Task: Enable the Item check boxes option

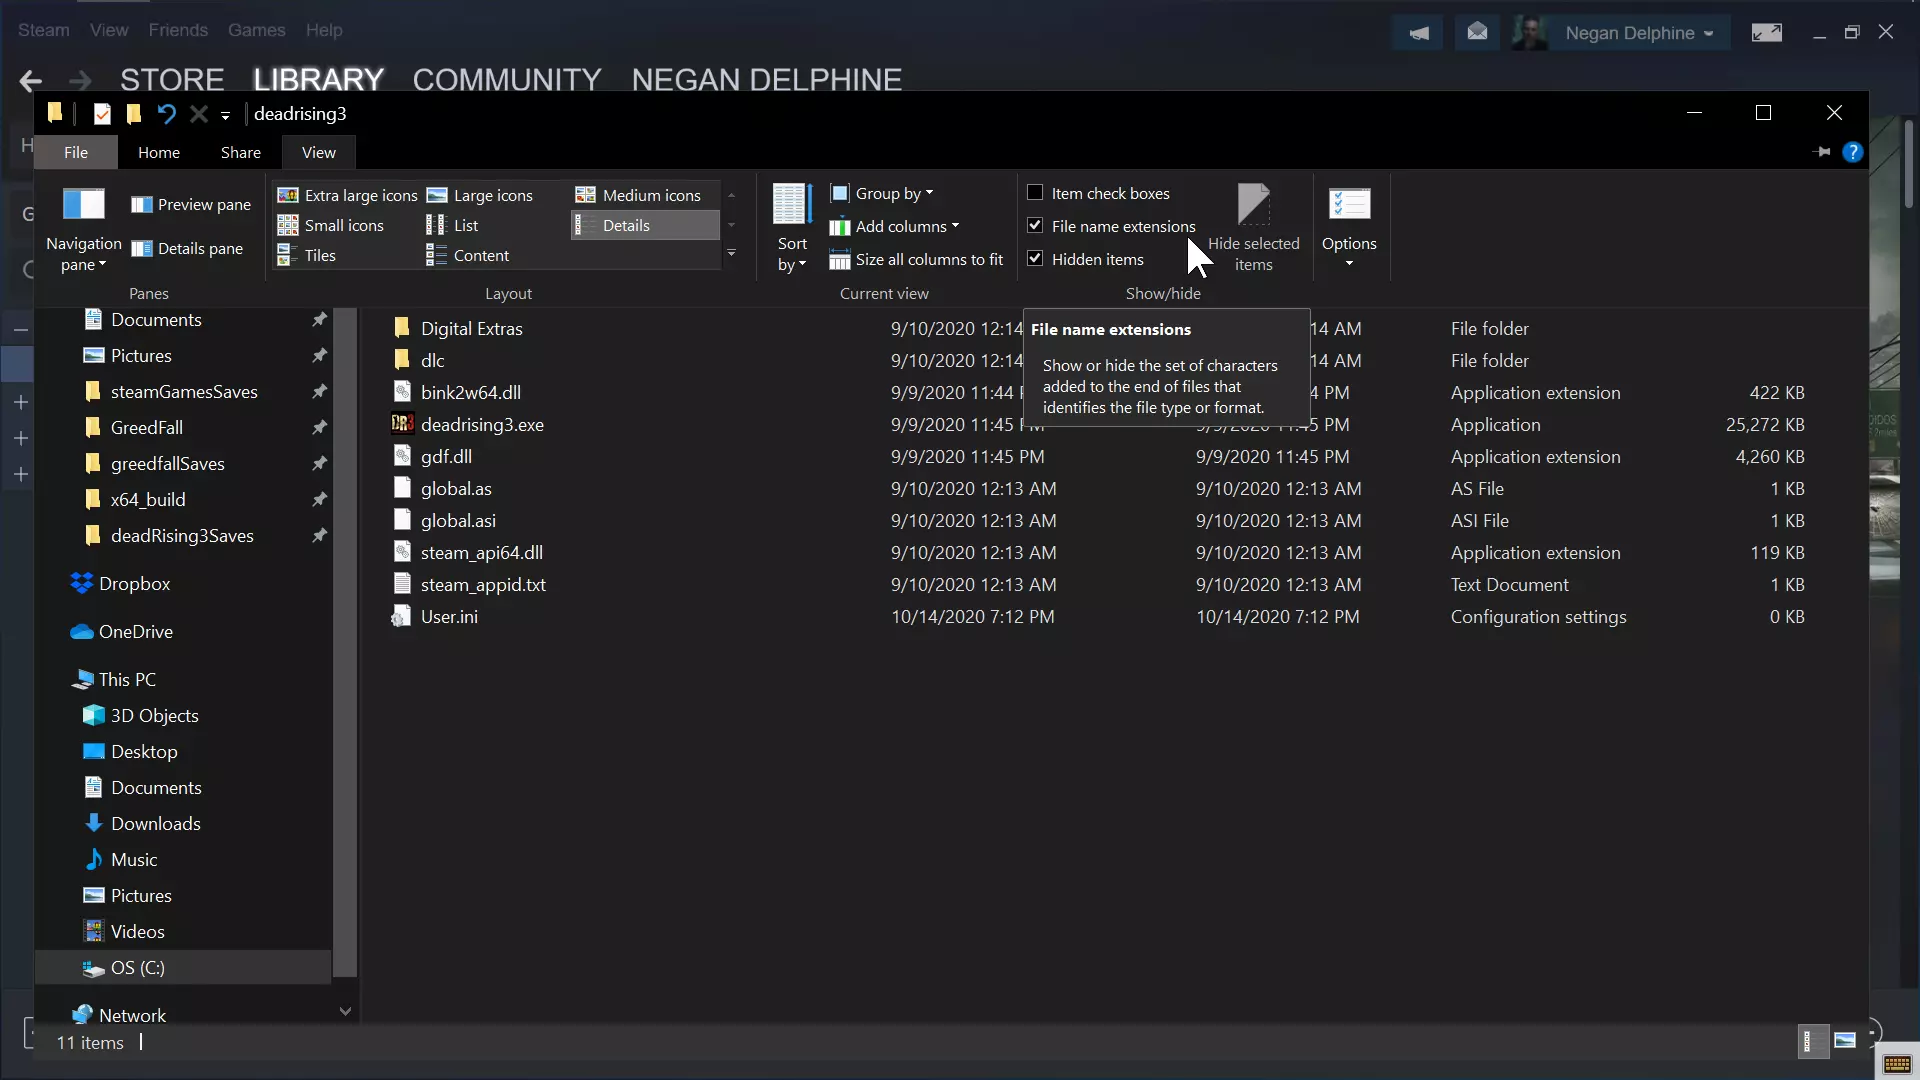Action: point(1035,193)
